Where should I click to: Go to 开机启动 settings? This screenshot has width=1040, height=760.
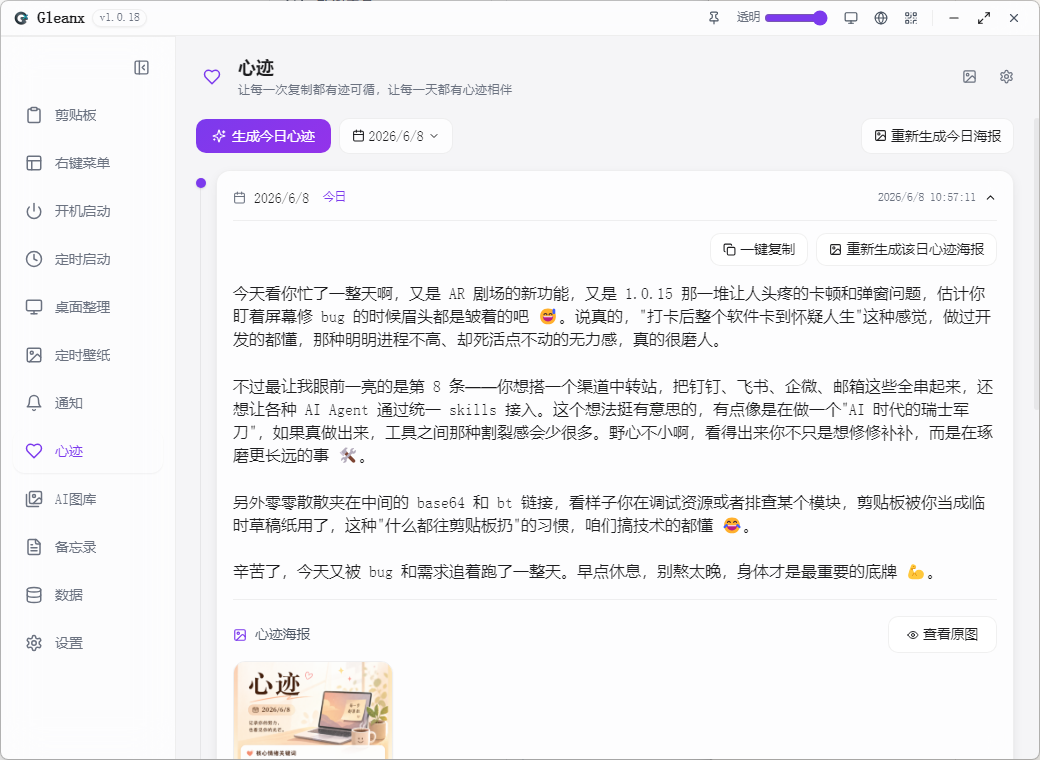click(x=88, y=211)
